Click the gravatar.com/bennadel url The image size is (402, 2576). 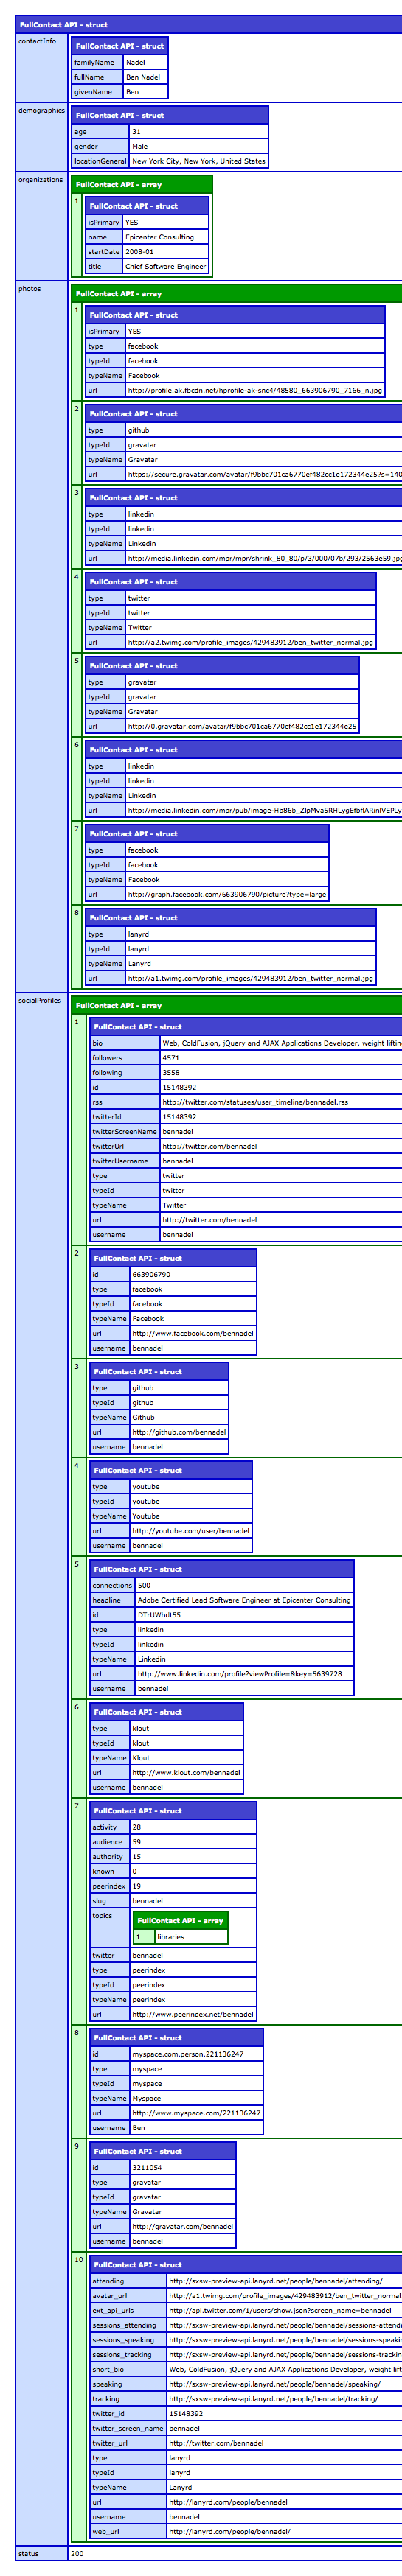click(x=183, y=2227)
